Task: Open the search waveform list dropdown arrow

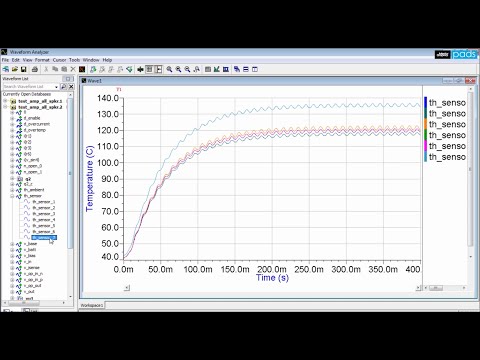Action: point(56,87)
